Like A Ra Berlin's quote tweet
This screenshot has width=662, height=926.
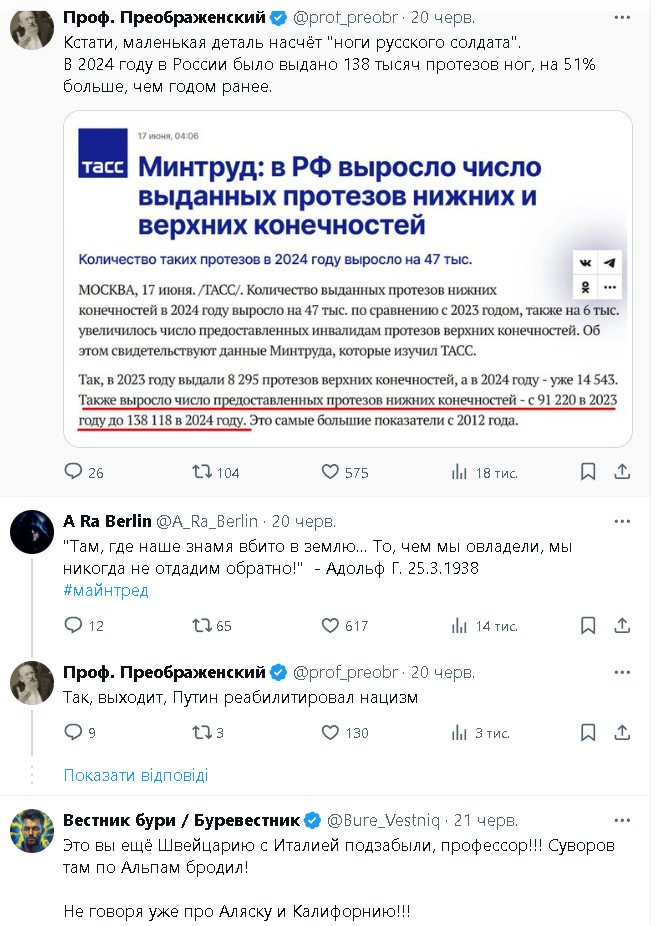pos(330,626)
